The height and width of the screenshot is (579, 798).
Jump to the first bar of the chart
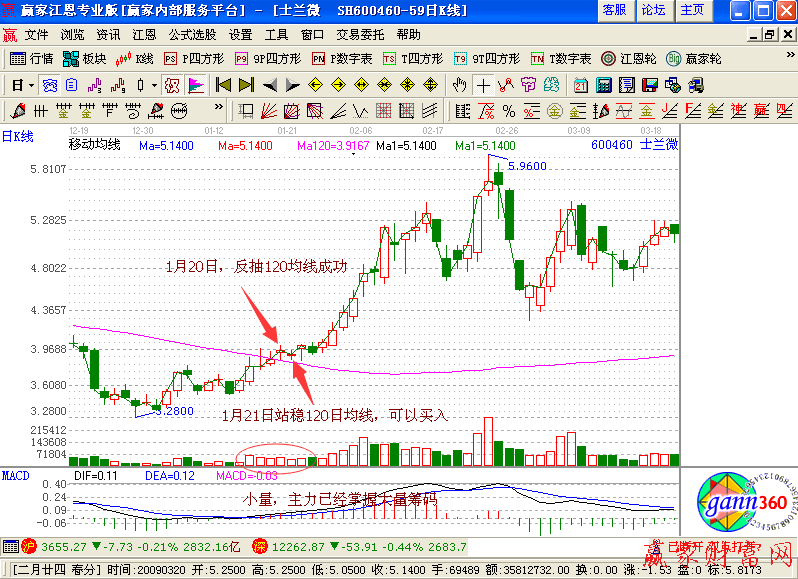point(223,85)
